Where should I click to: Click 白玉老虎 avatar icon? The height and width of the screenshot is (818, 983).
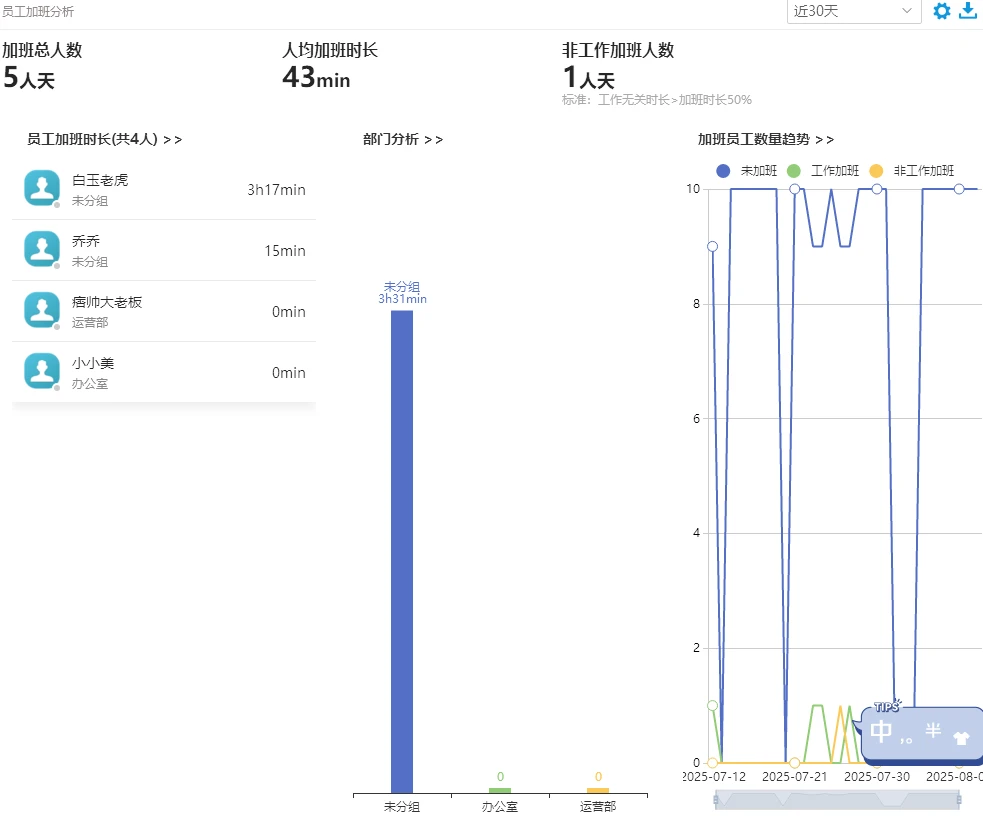(42, 188)
